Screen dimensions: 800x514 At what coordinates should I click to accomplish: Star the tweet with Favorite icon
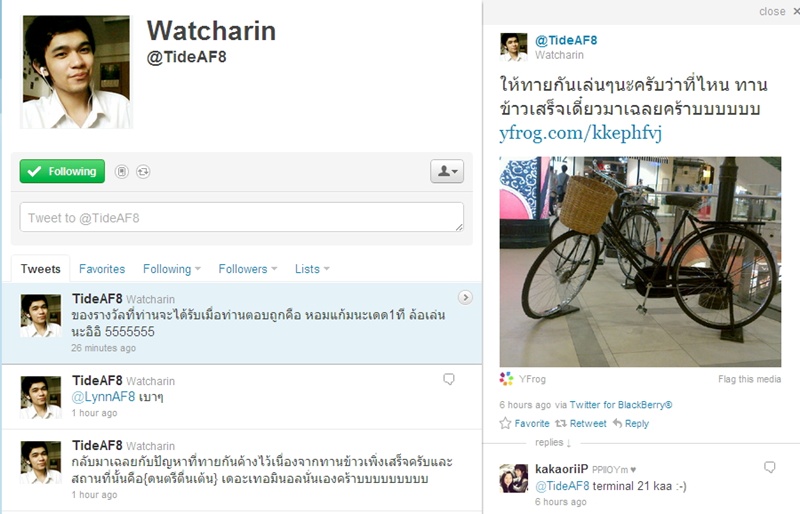coord(505,423)
